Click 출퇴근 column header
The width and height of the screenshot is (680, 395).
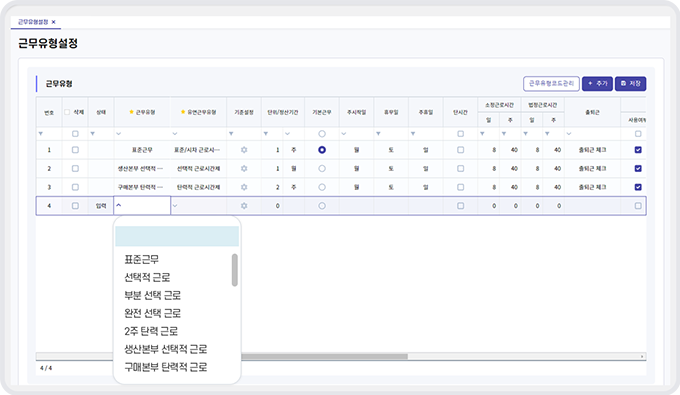tap(592, 112)
